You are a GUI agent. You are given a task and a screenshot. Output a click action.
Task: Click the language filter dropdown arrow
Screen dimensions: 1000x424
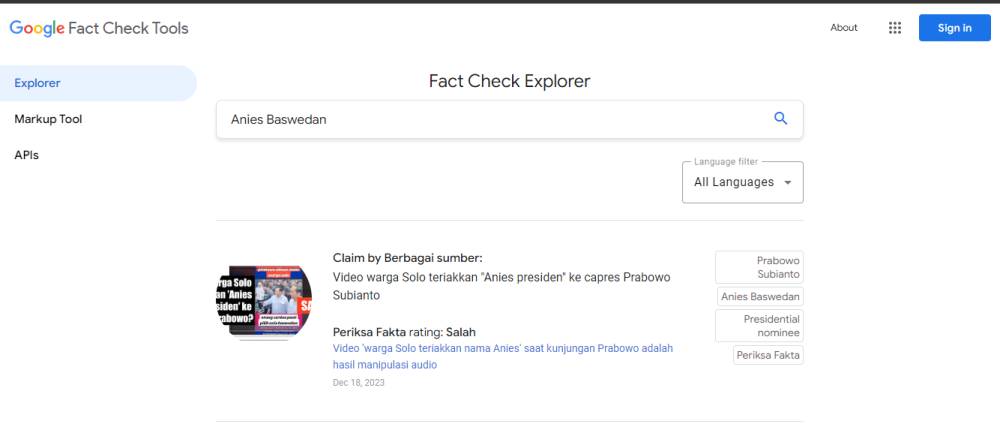pos(788,182)
